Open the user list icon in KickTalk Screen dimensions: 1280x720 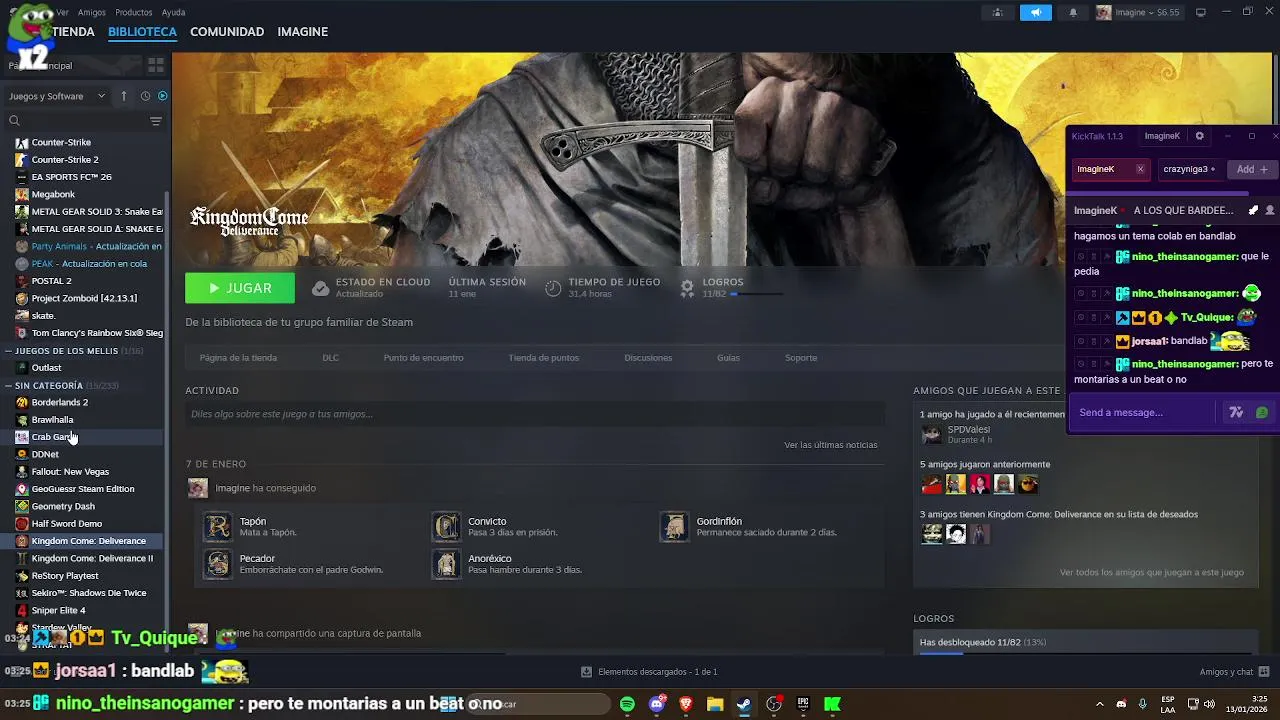1270,210
